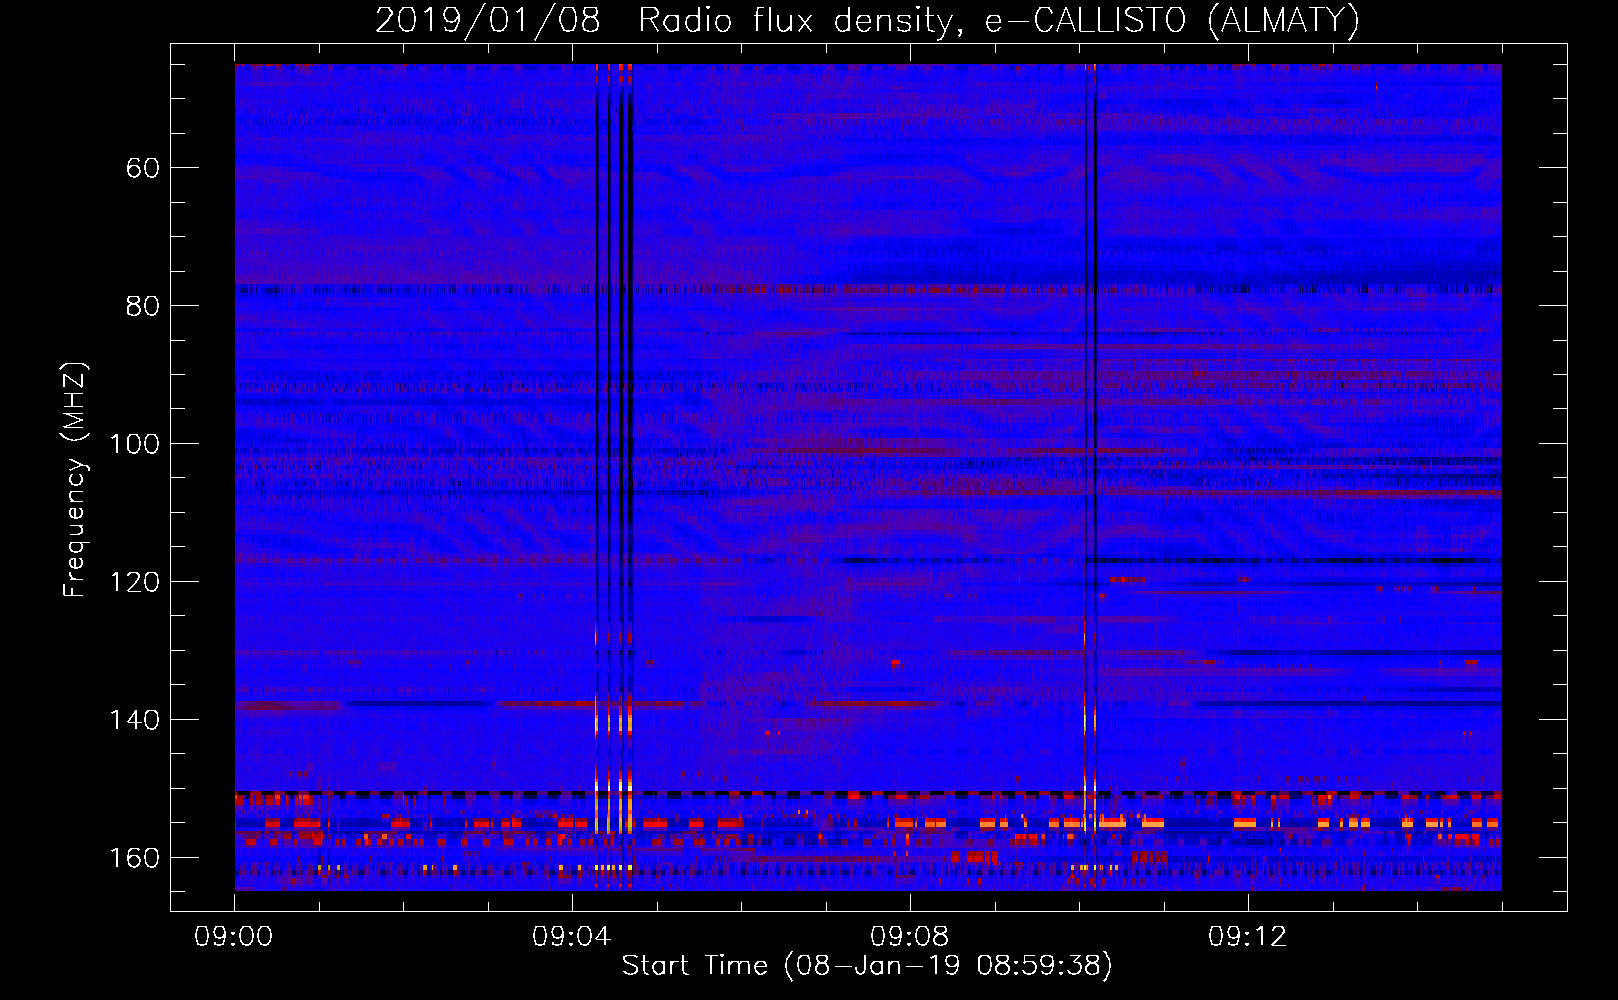Click the 09:12 time tick label
Screen dimensions: 1618x1000
click(x=1248, y=937)
